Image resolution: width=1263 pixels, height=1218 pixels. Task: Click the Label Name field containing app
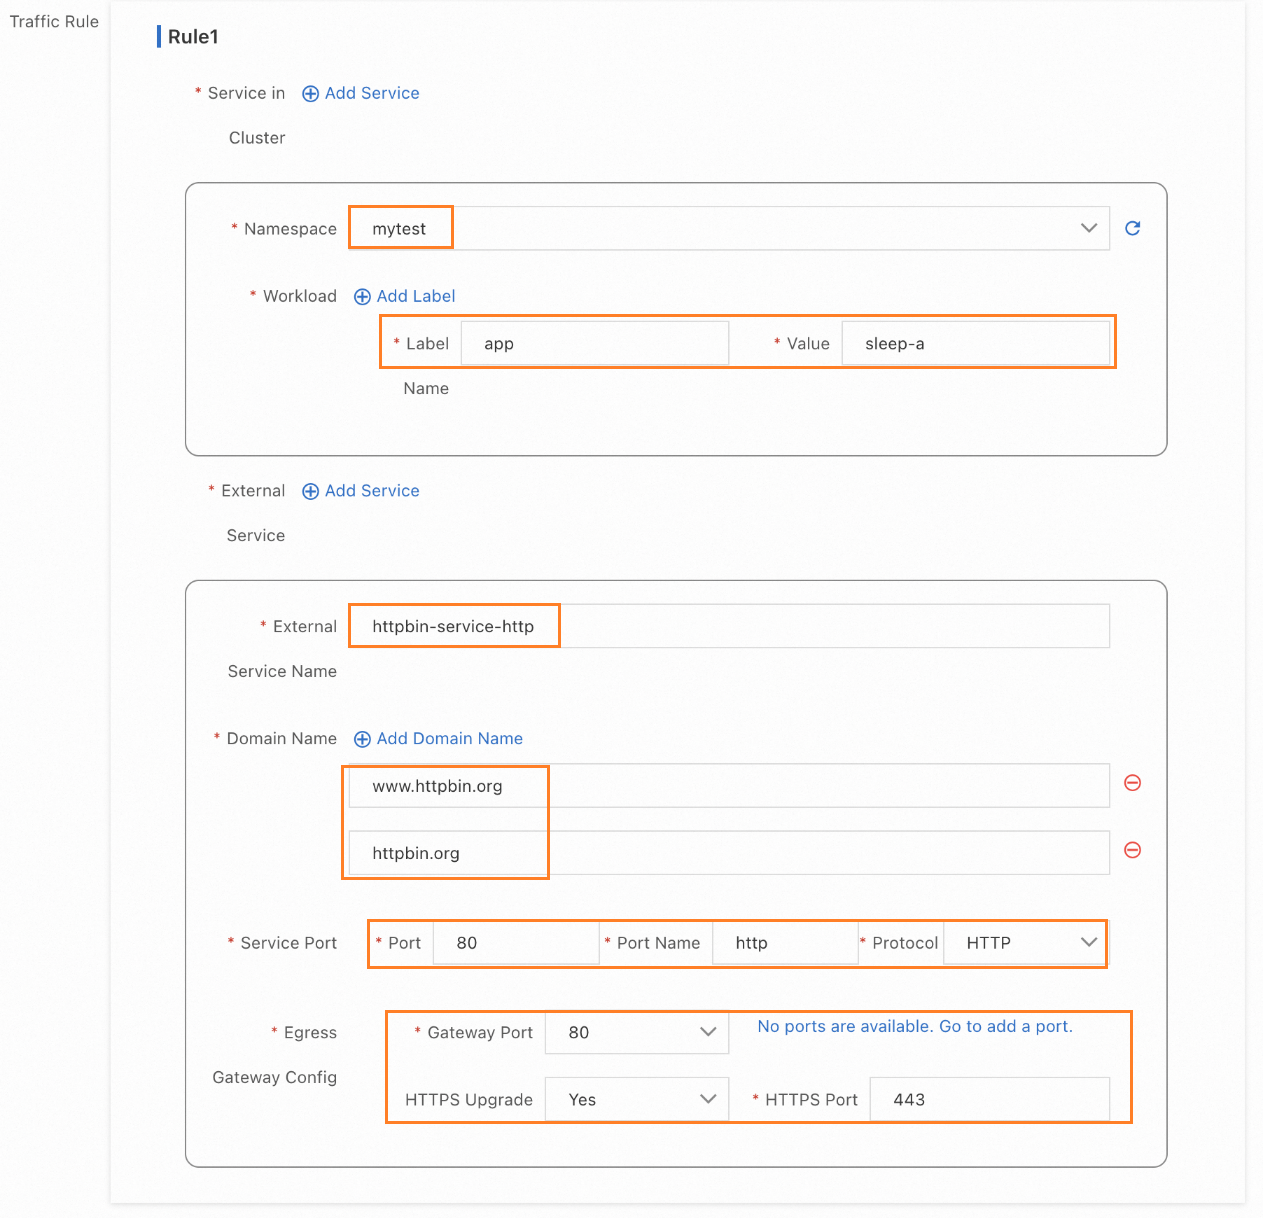594,344
